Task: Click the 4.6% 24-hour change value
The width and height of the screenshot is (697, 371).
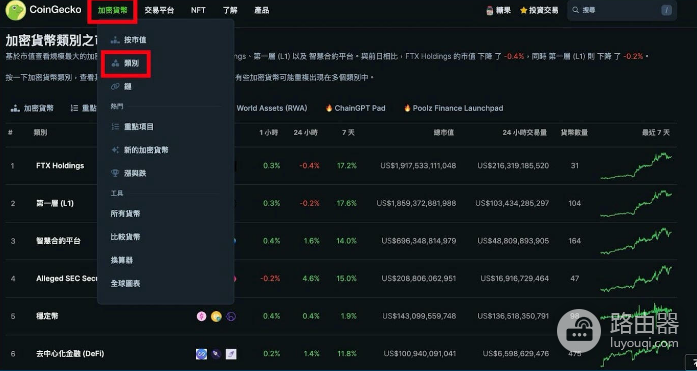Action: pyautogui.click(x=311, y=279)
